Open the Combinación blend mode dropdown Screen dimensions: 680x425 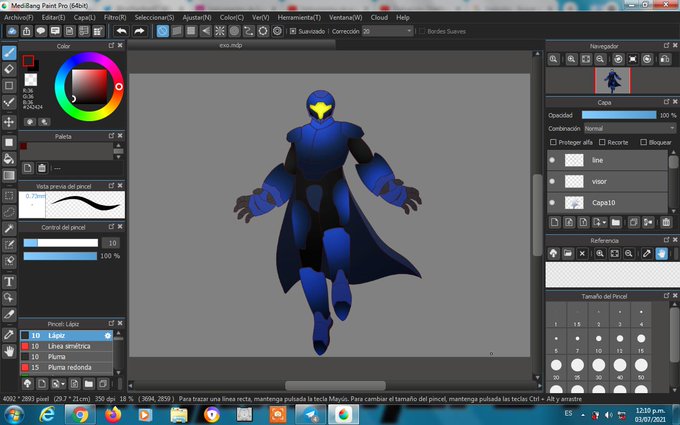coord(630,128)
